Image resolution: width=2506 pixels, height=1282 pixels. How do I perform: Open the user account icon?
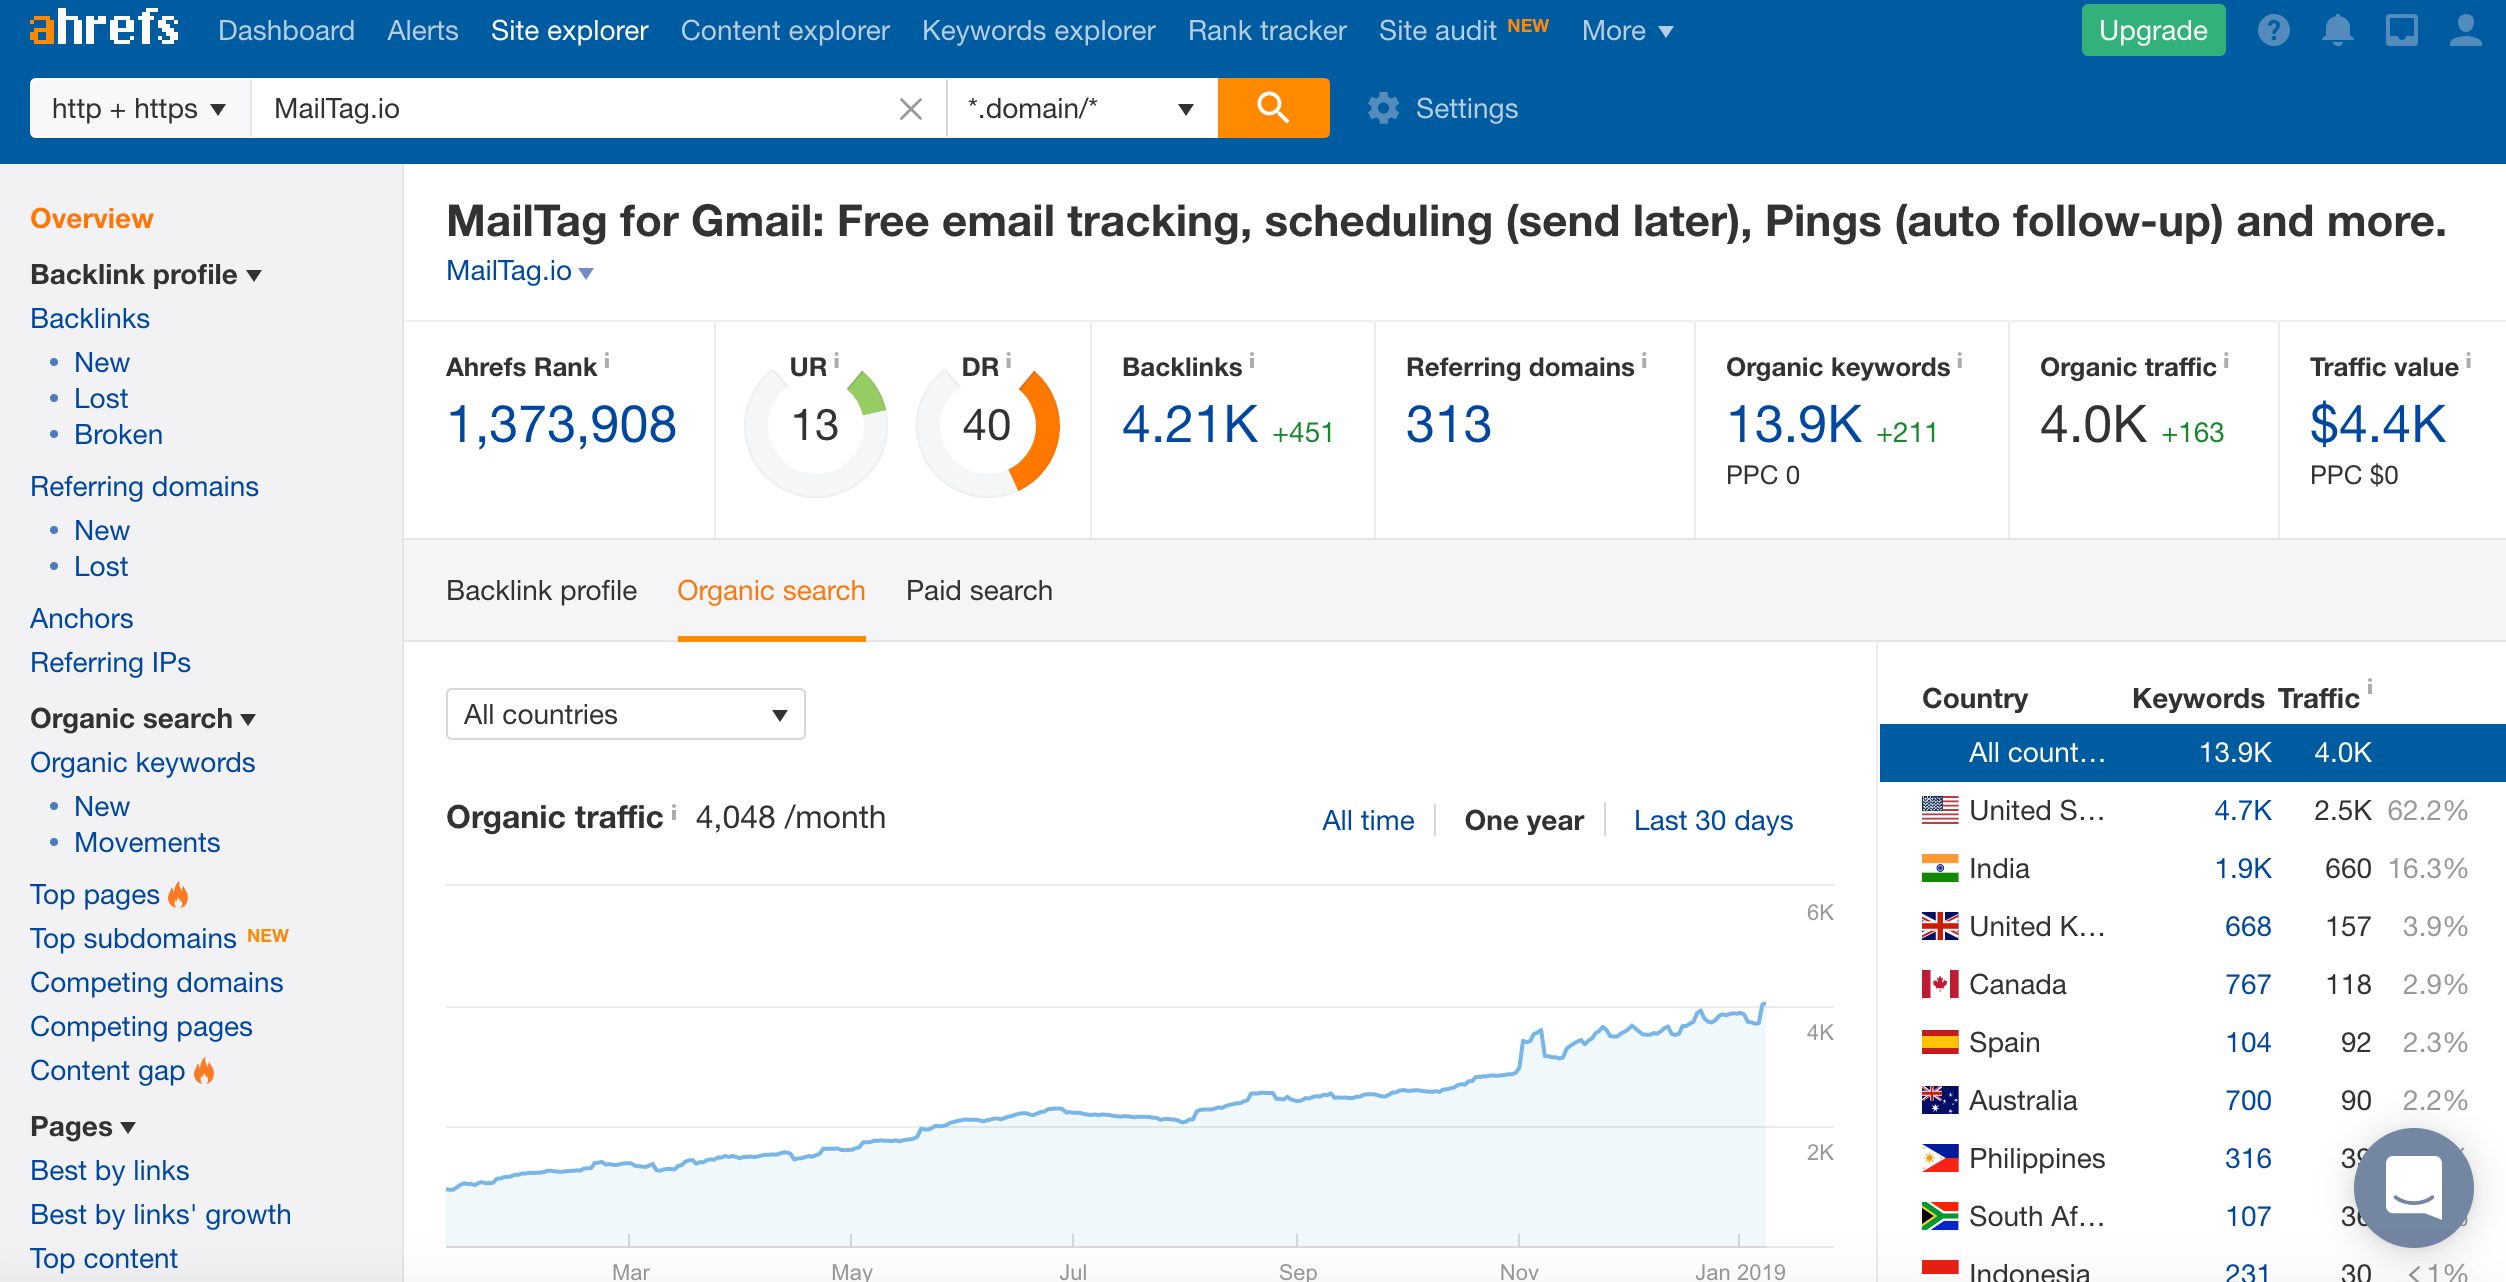[x=2465, y=31]
